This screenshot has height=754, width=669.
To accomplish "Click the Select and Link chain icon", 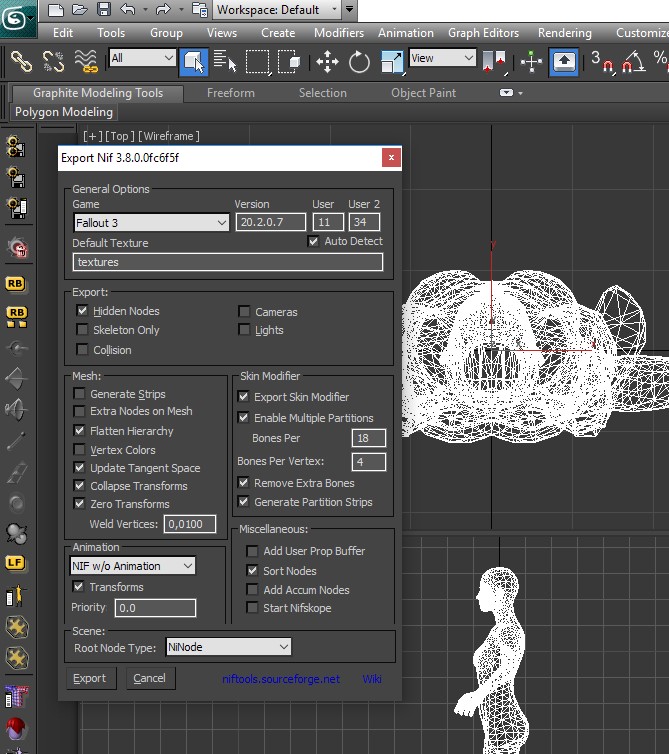I will tap(21, 62).
